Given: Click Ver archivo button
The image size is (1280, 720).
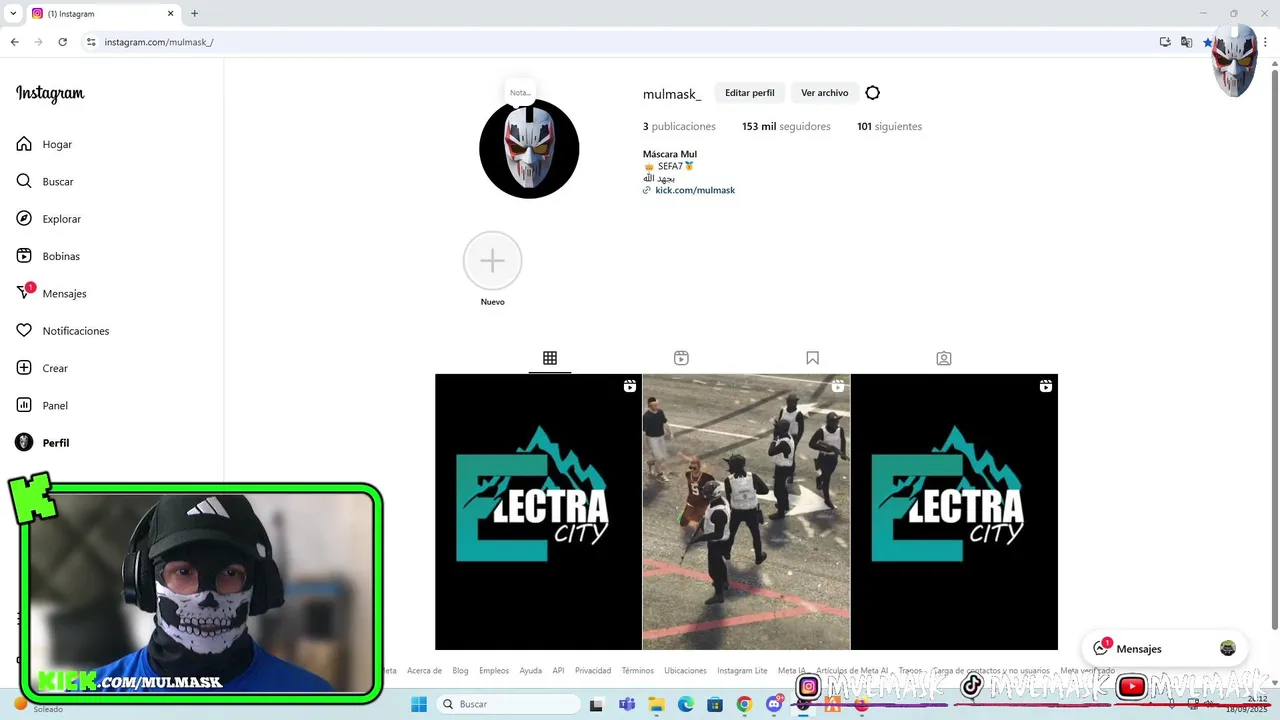Looking at the screenshot, I should pos(824,93).
